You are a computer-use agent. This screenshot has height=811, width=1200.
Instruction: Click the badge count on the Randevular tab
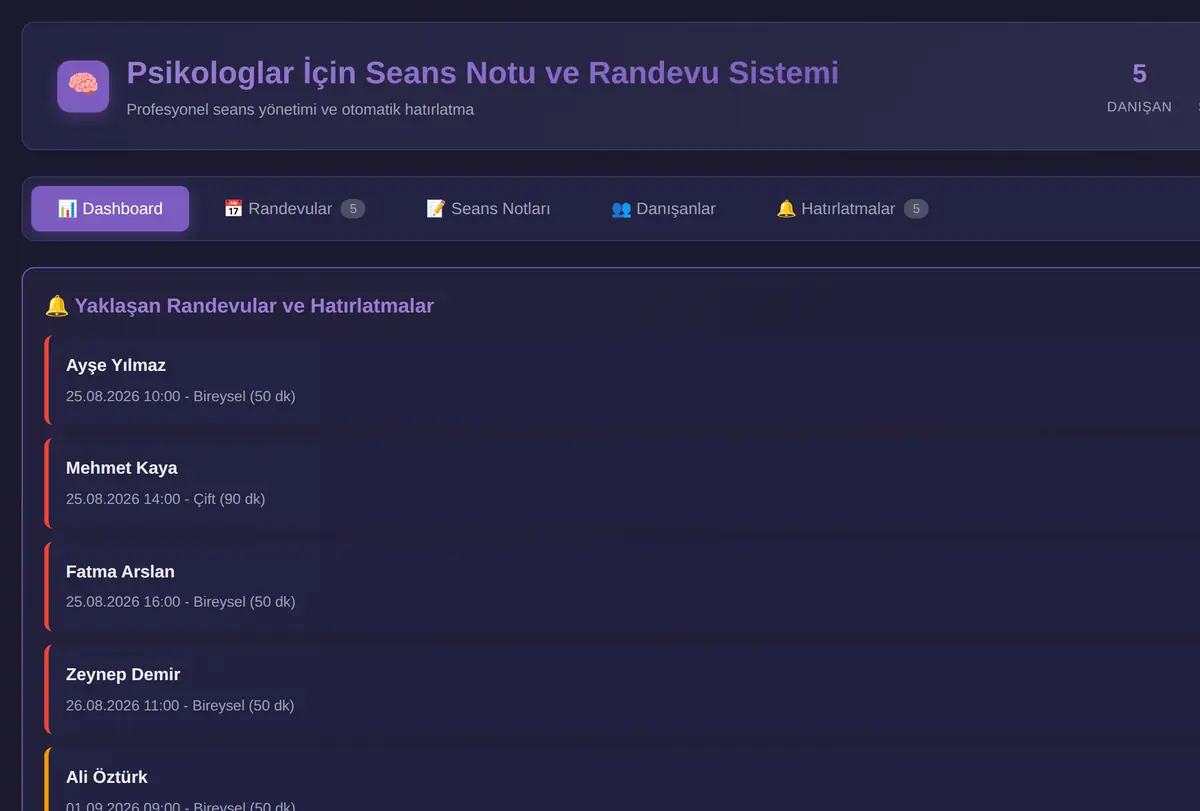353,209
